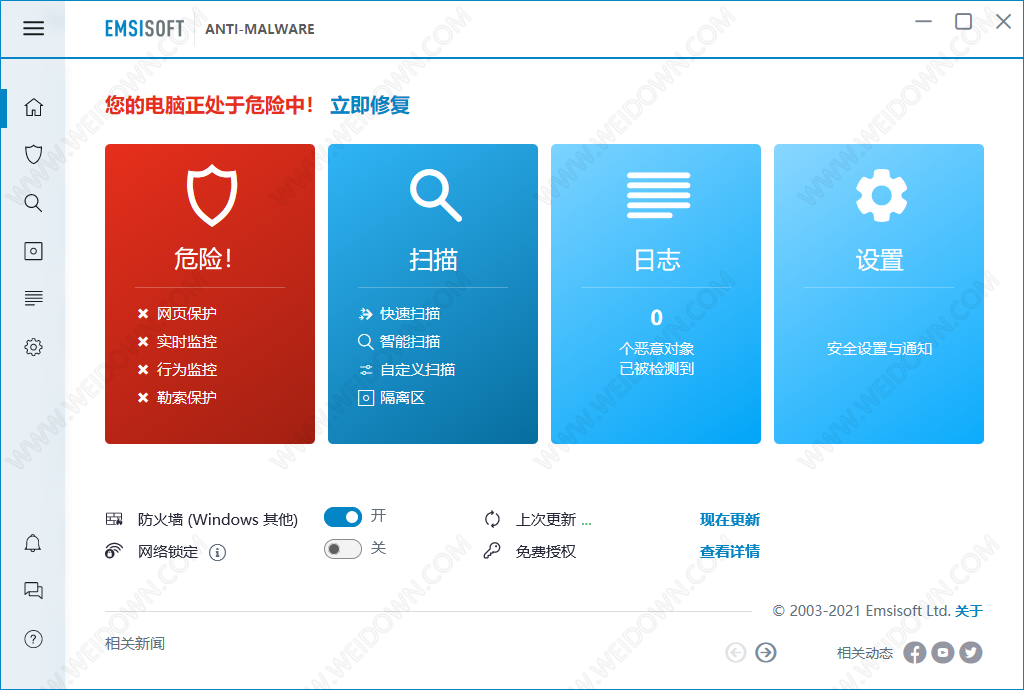
Task: Open the Scan magnifier sidebar icon
Action: click(x=33, y=203)
